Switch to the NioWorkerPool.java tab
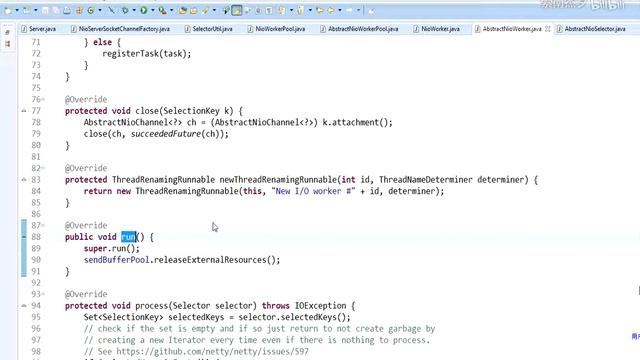This screenshot has height=360, width=640. [276, 29]
